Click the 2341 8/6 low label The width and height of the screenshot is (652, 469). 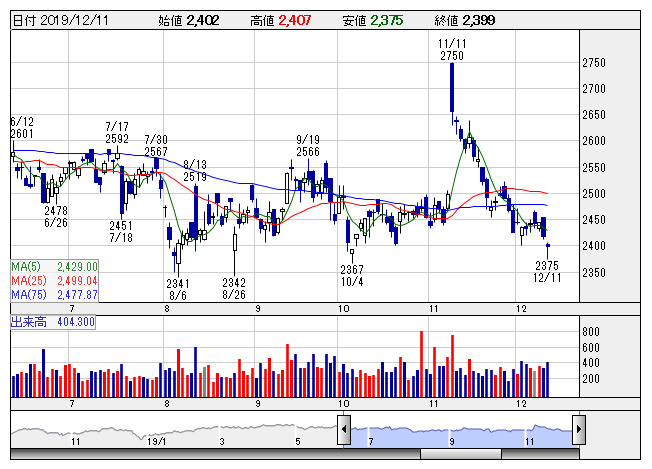point(178,289)
